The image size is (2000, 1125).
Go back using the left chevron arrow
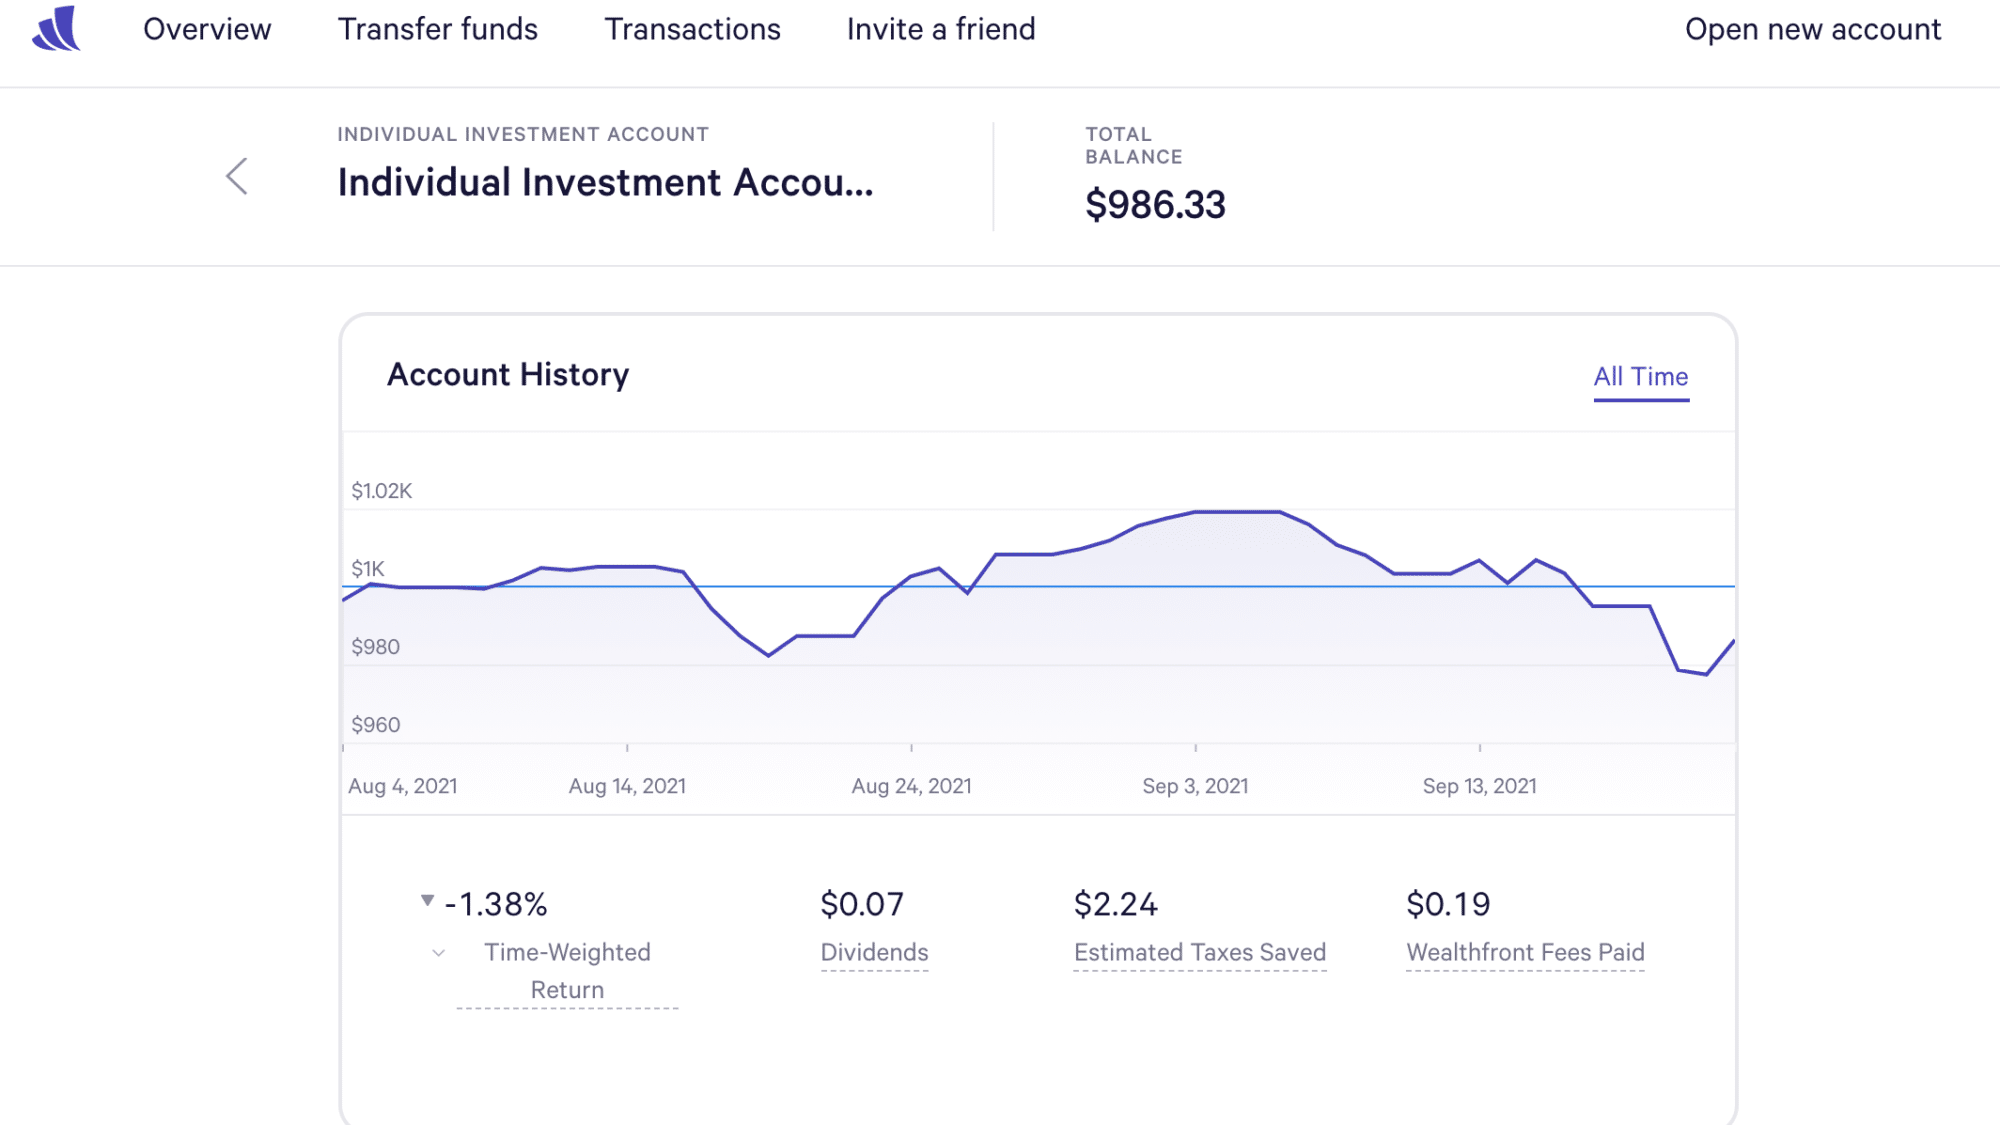[236, 177]
